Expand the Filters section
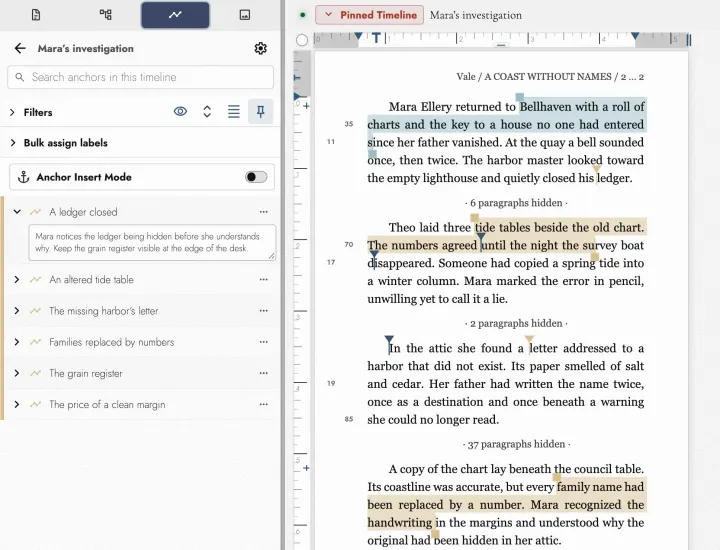 tap(12, 112)
